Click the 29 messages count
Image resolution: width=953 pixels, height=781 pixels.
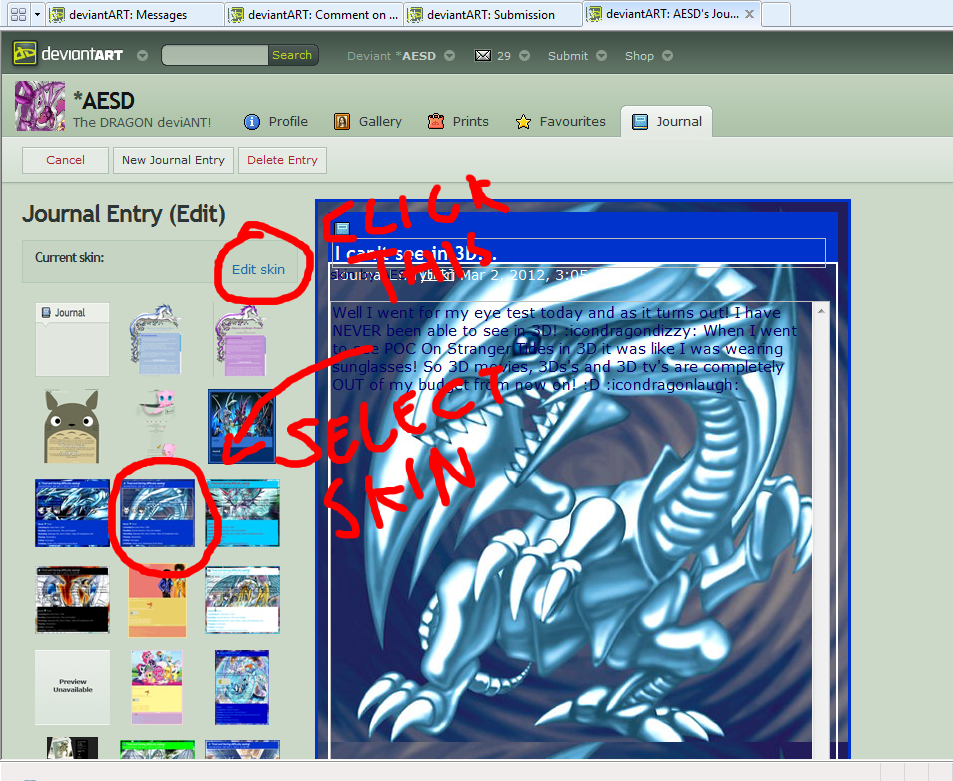coord(504,56)
